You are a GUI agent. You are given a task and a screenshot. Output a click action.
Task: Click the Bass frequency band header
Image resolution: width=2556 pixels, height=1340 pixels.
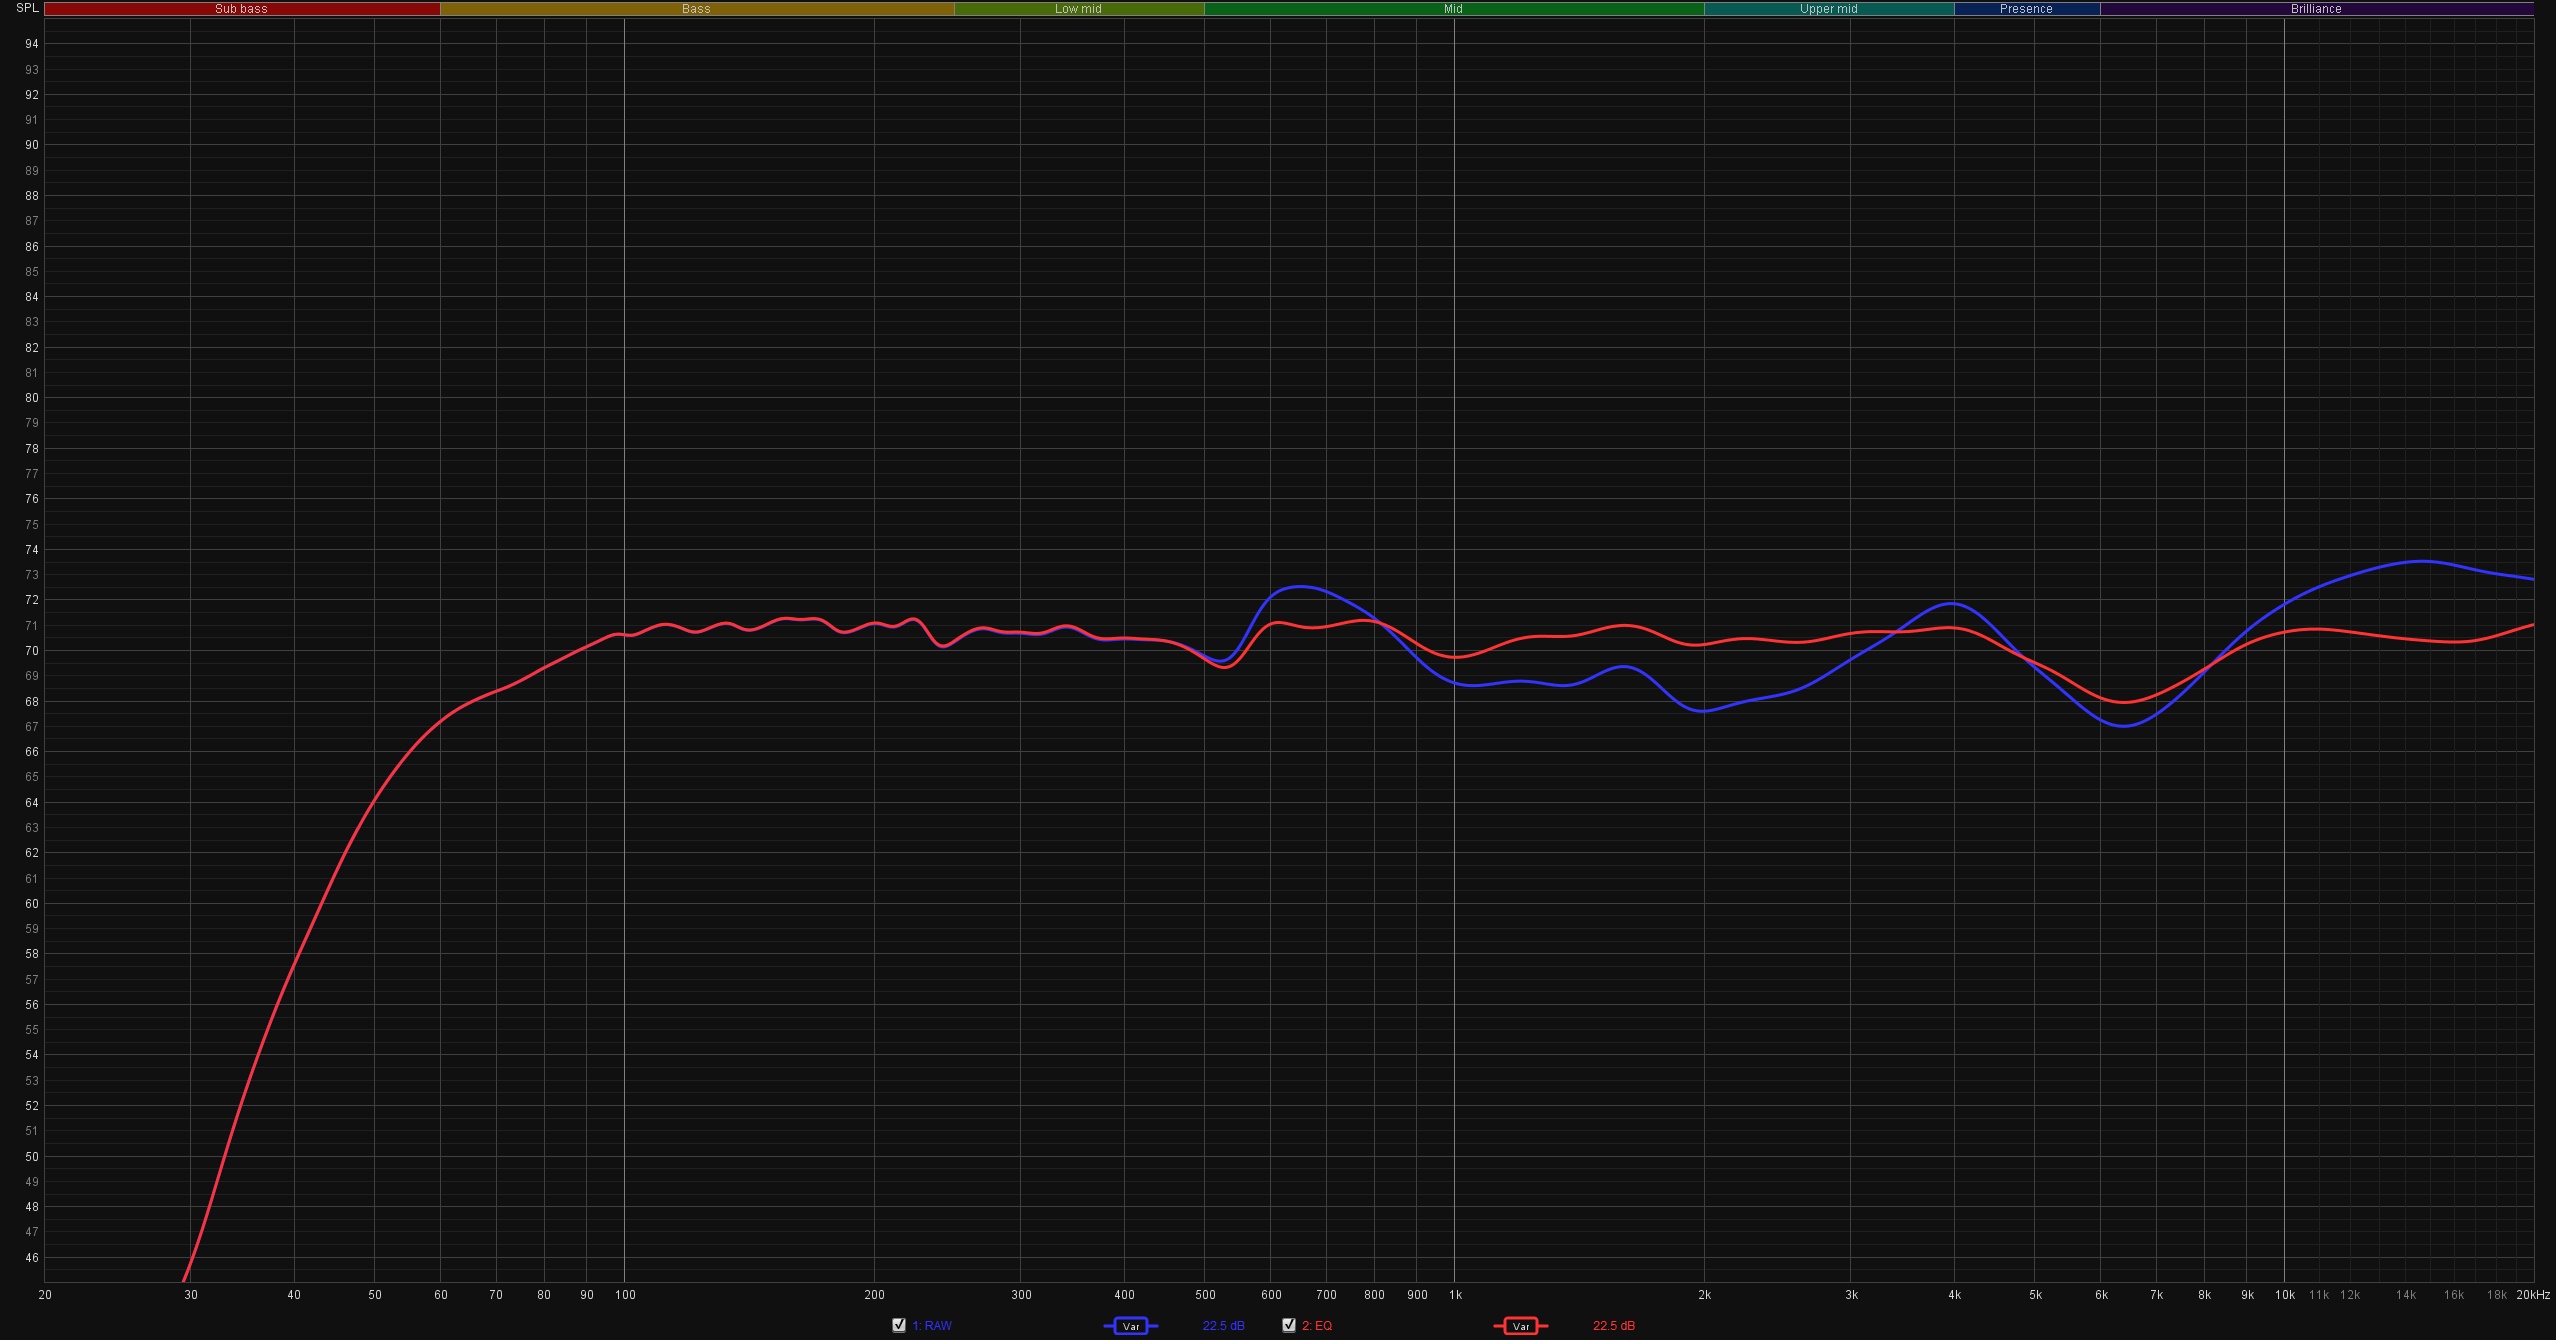pyautogui.click(x=697, y=9)
